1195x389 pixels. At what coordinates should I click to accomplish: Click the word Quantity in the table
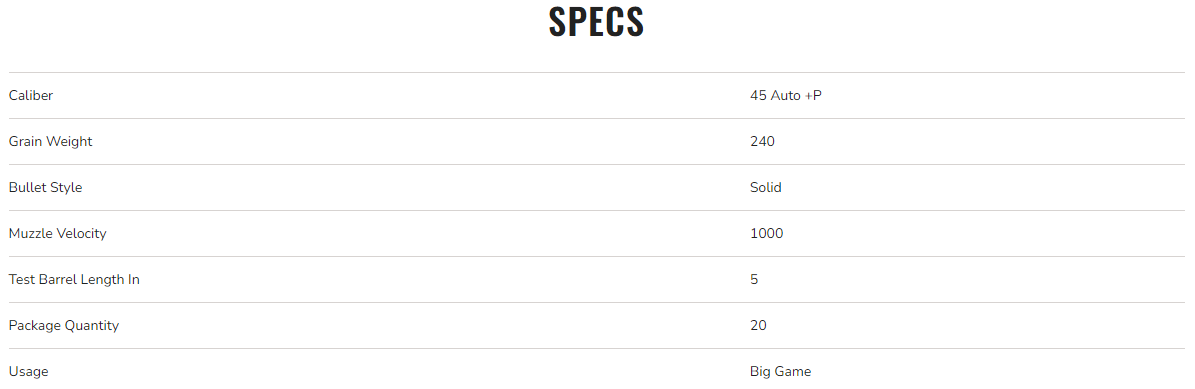point(91,325)
